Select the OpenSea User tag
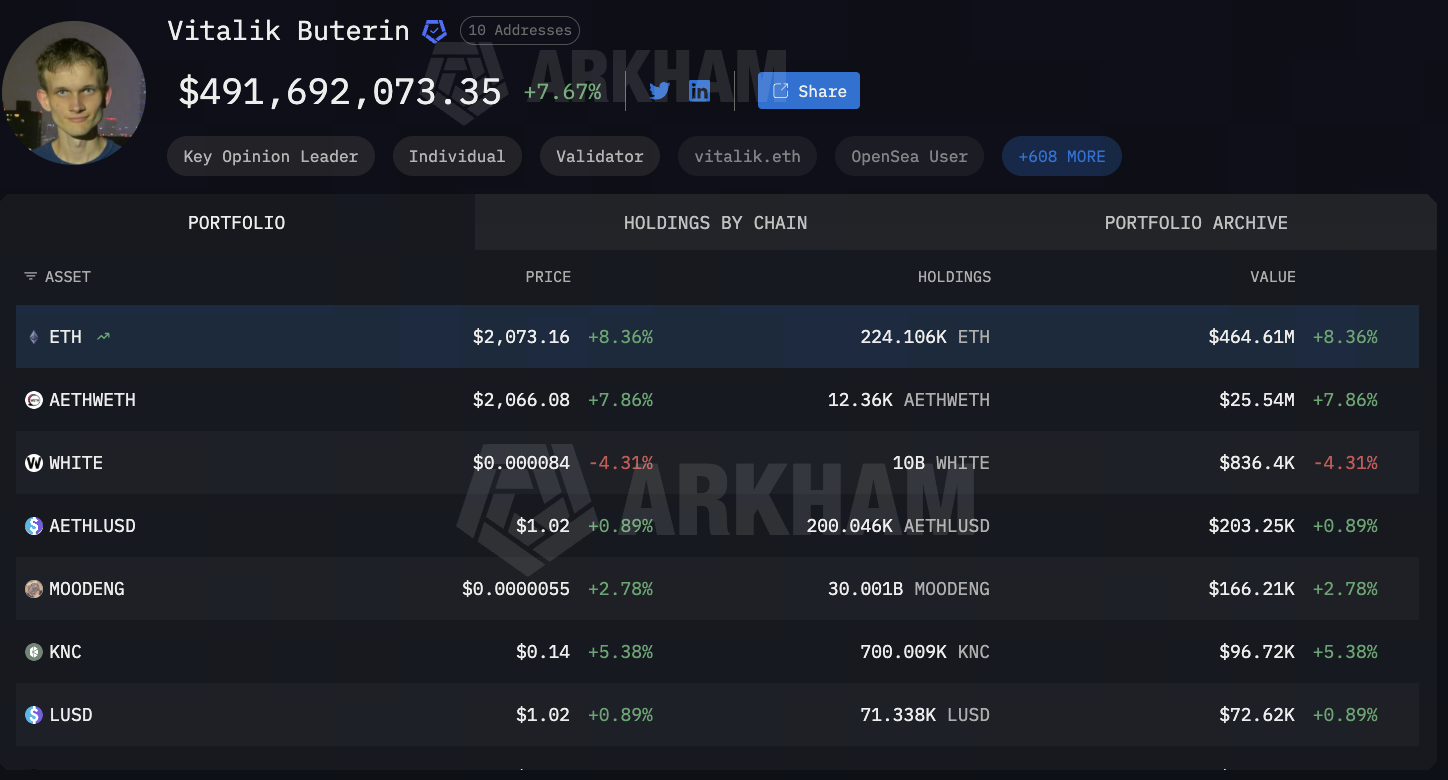The width and height of the screenshot is (1448, 780). (x=910, y=156)
